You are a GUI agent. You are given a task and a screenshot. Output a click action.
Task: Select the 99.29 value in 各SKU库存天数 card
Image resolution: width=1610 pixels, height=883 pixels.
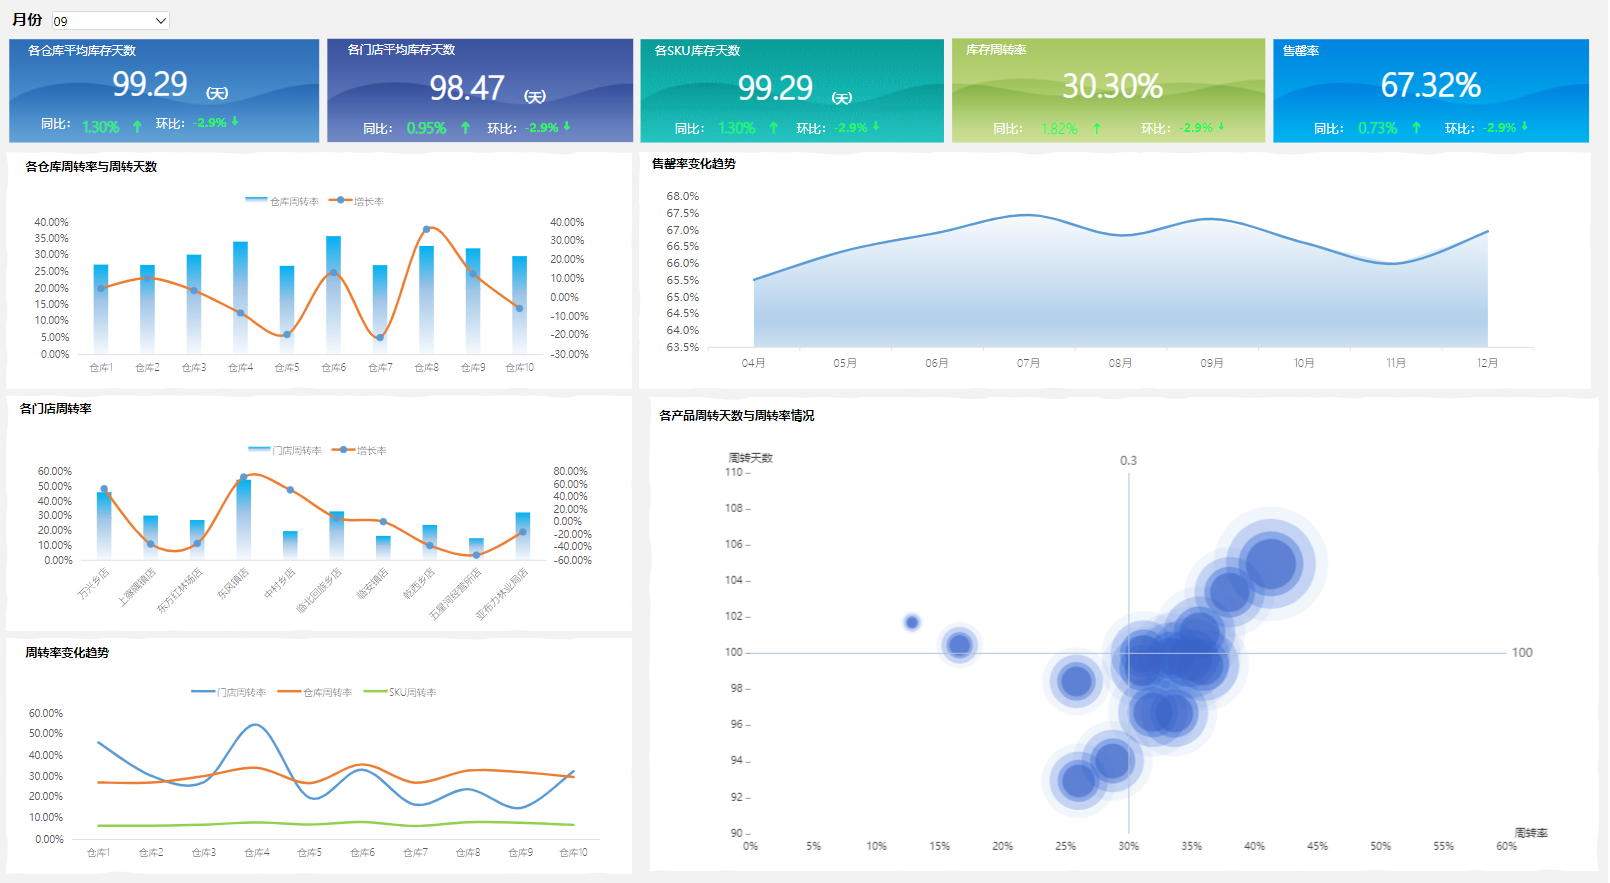point(775,88)
